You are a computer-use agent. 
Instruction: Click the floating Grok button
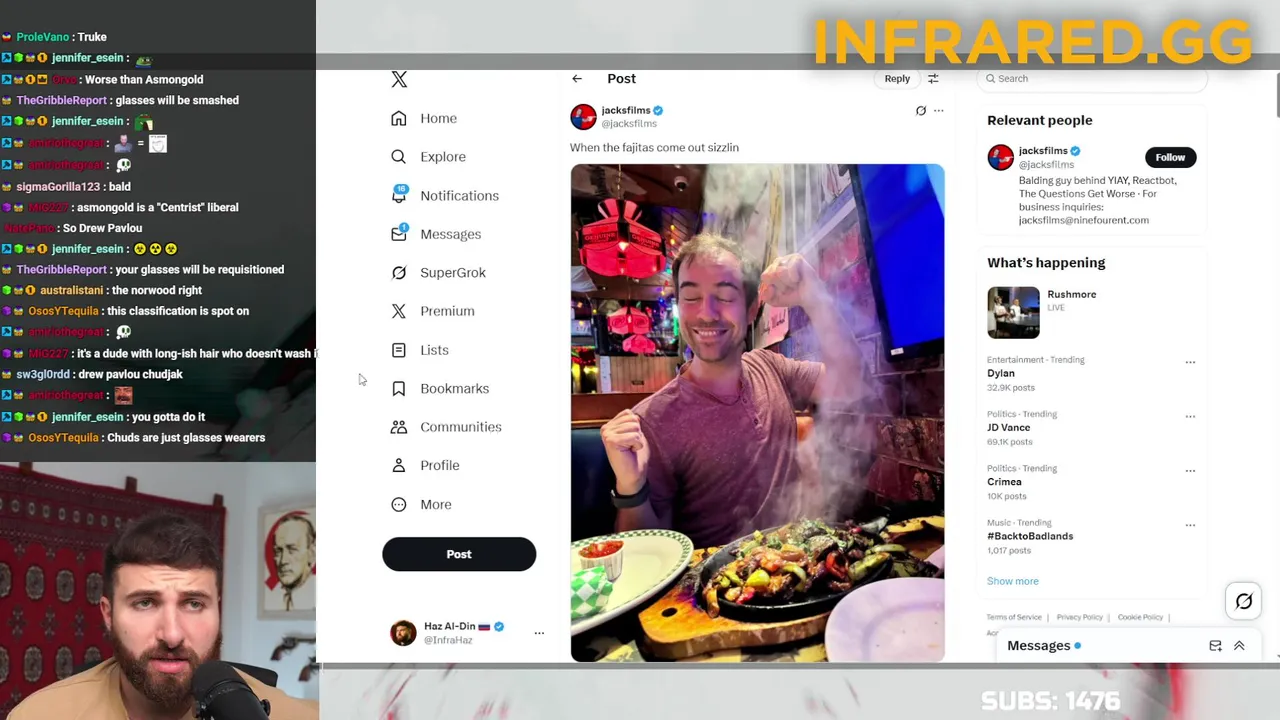tap(1244, 601)
